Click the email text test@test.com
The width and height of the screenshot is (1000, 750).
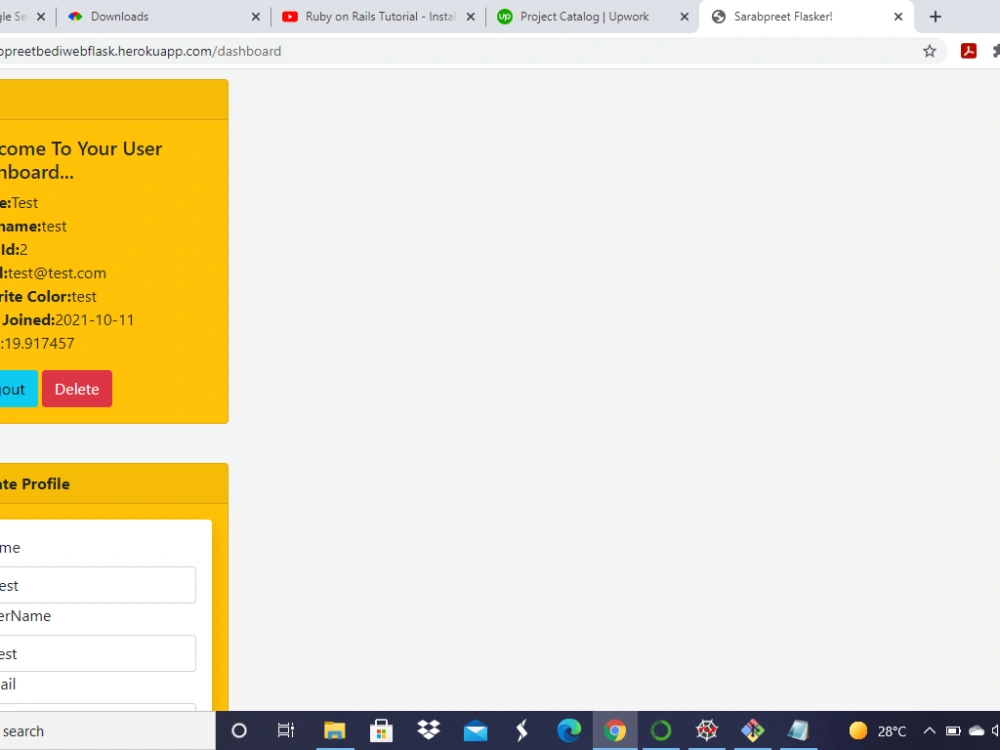click(57, 273)
